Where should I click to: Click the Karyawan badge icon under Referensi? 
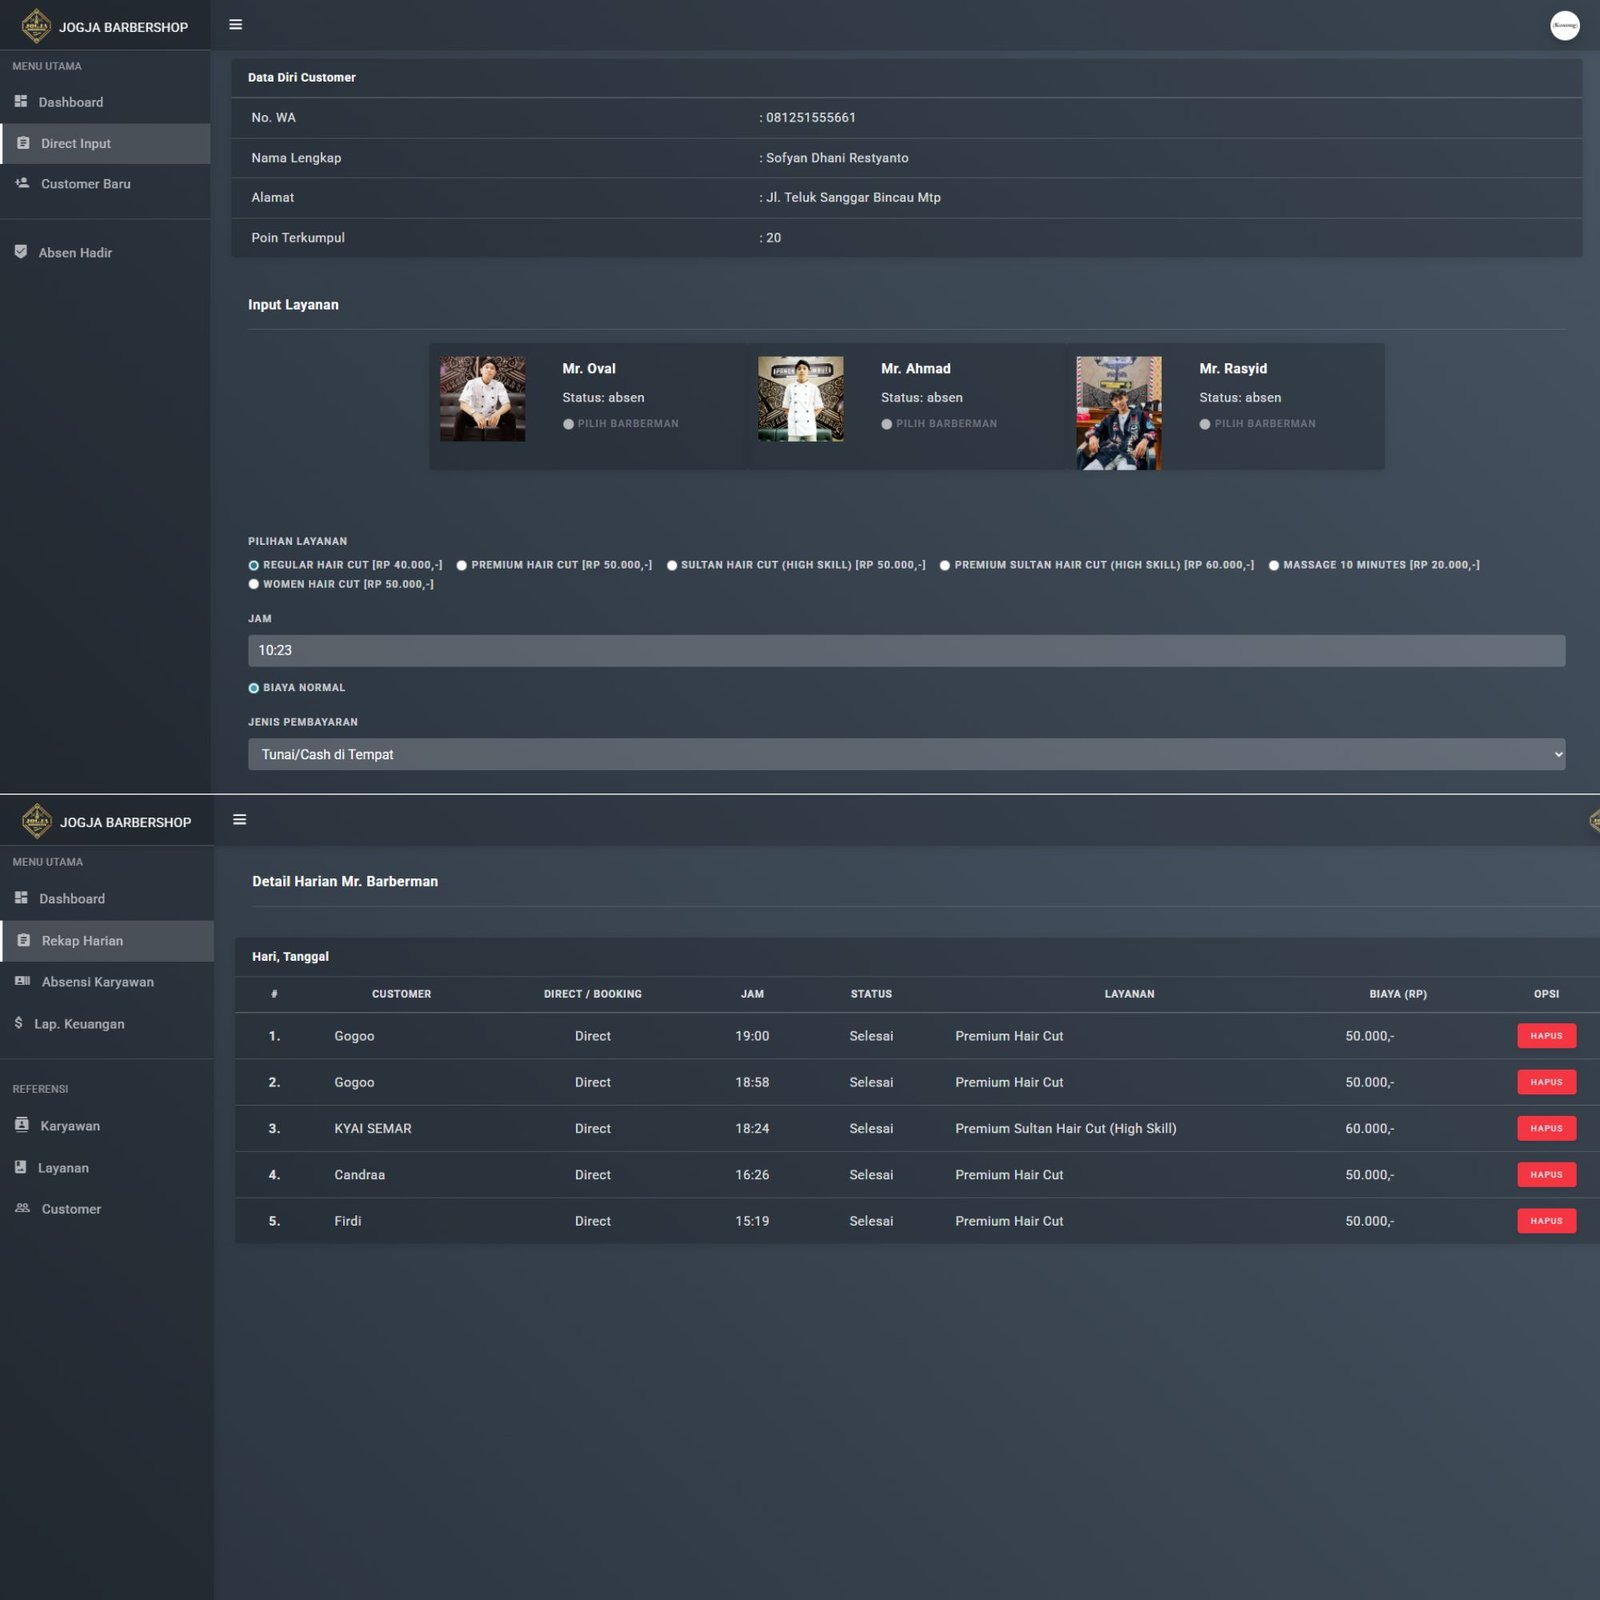pyautogui.click(x=21, y=1125)
